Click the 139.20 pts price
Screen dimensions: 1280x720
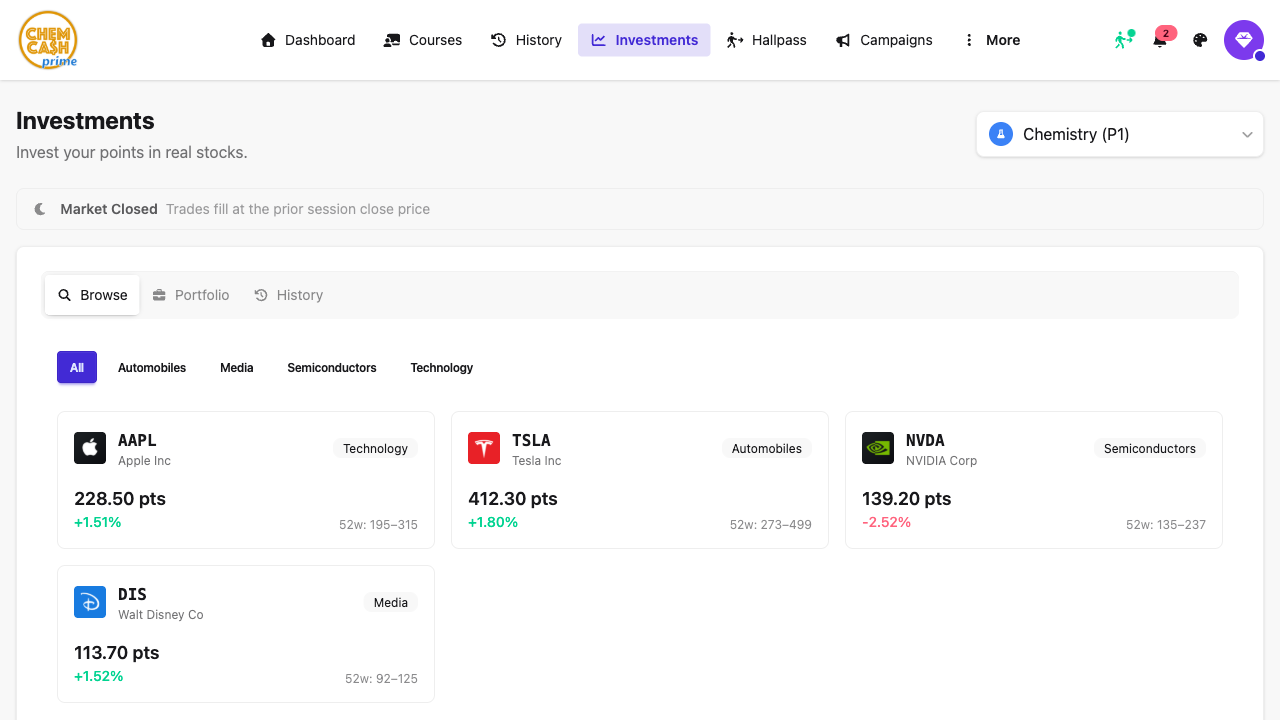[907, 498]
